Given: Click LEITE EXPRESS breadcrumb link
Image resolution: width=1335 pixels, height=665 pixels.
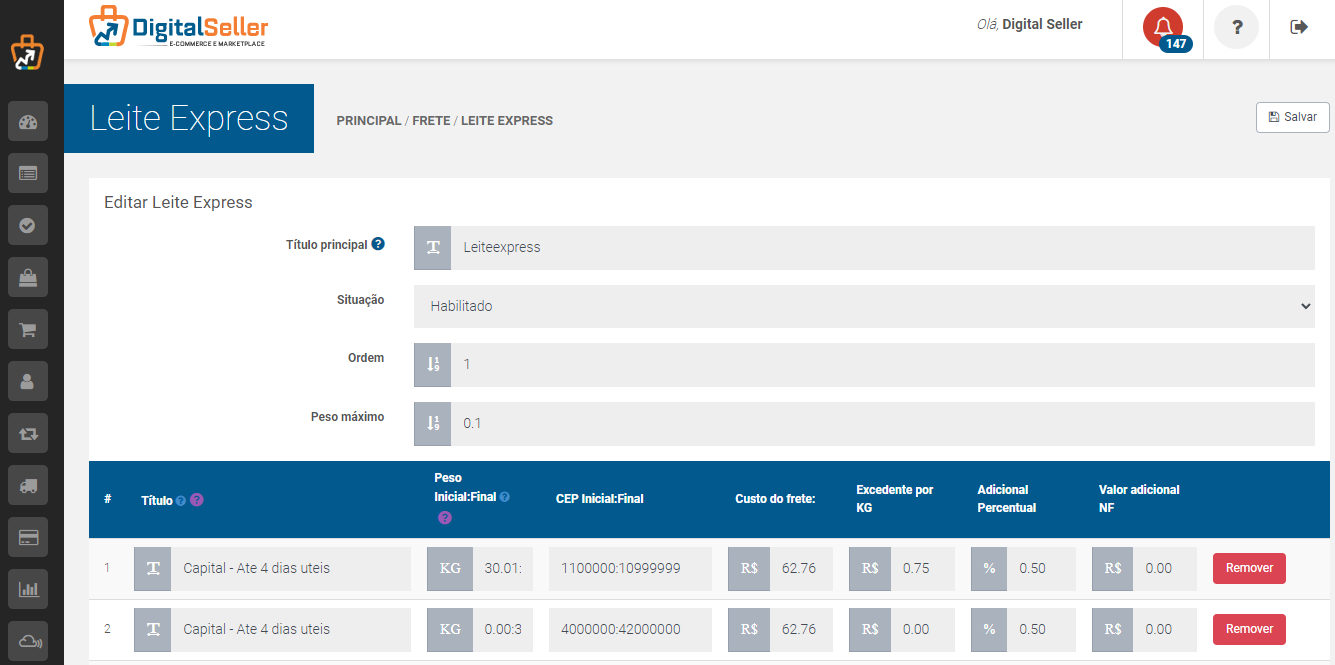Looking at the screenshot, I should pos(507,120).
